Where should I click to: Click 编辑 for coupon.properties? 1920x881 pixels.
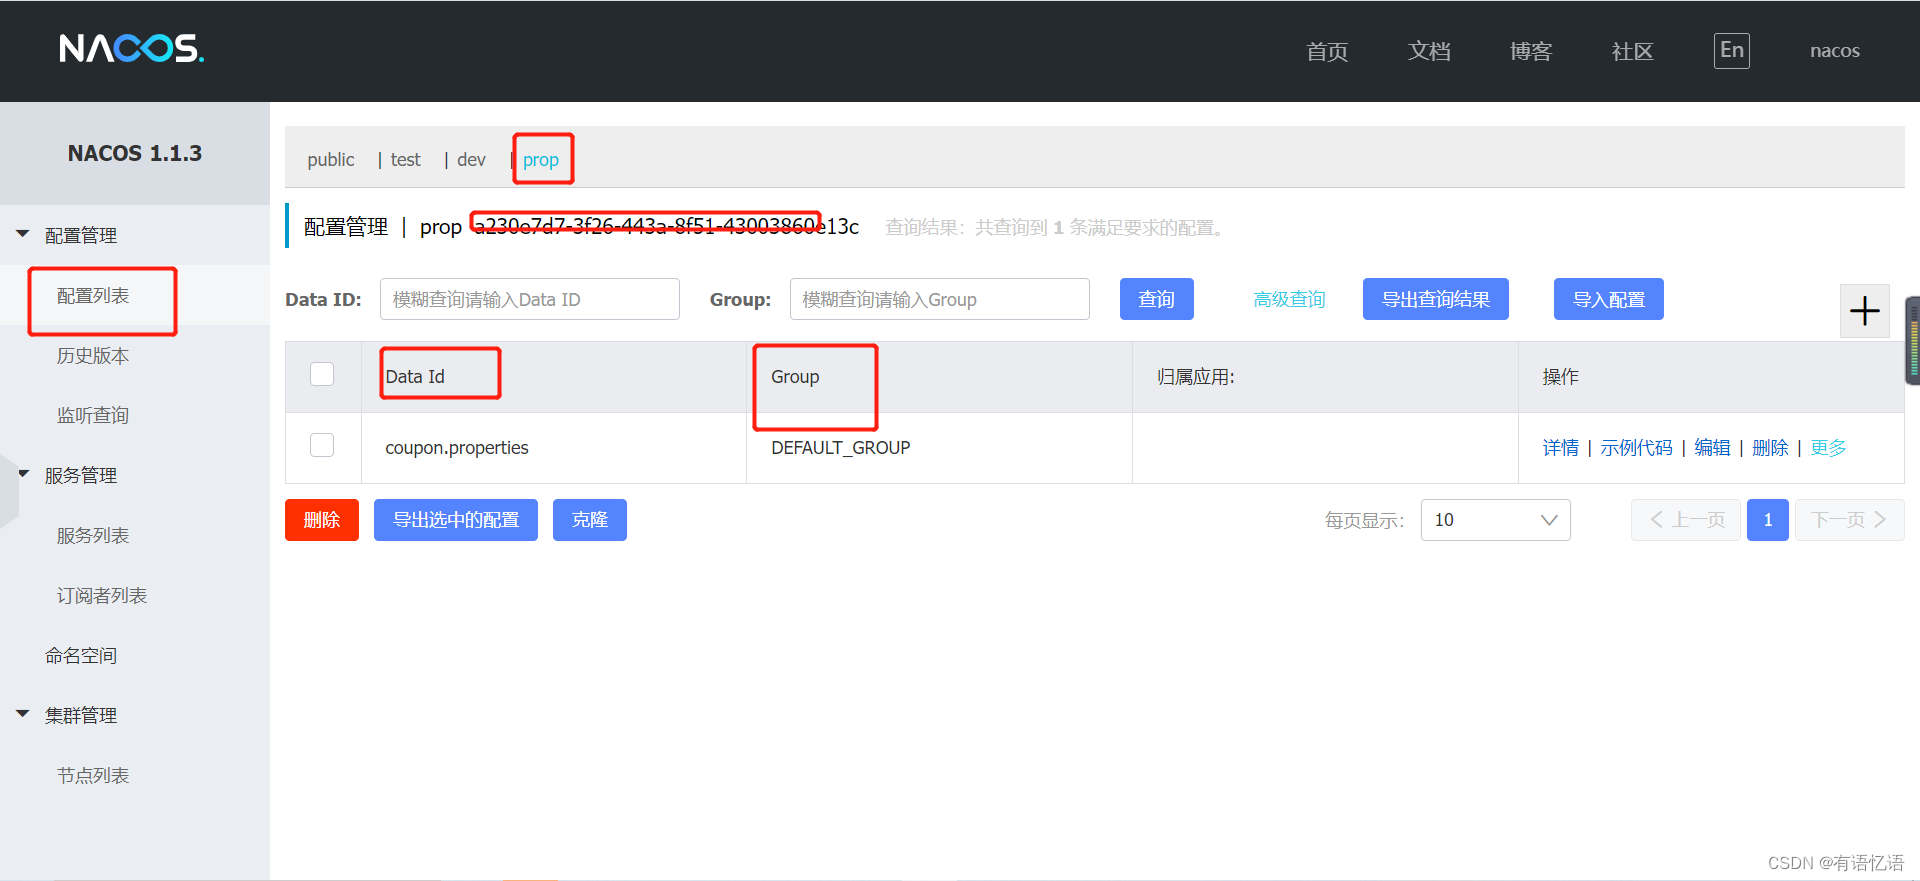pyautogui.click(x=1712, y=448)
